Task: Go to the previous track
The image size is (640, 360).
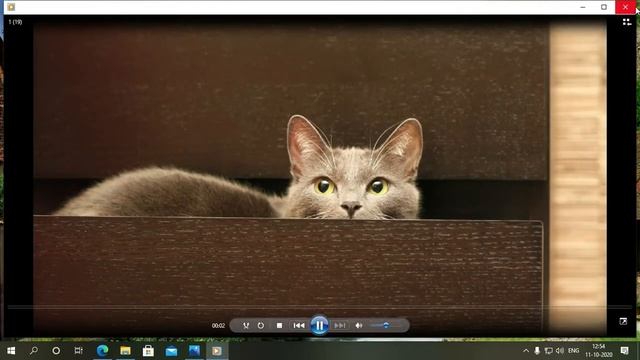Action: pyautogui.click(x=299, y=325)
